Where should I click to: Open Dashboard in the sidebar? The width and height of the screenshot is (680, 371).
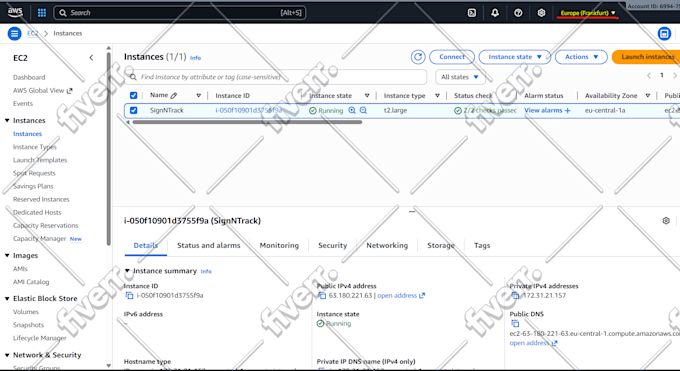tap(29, 77)
